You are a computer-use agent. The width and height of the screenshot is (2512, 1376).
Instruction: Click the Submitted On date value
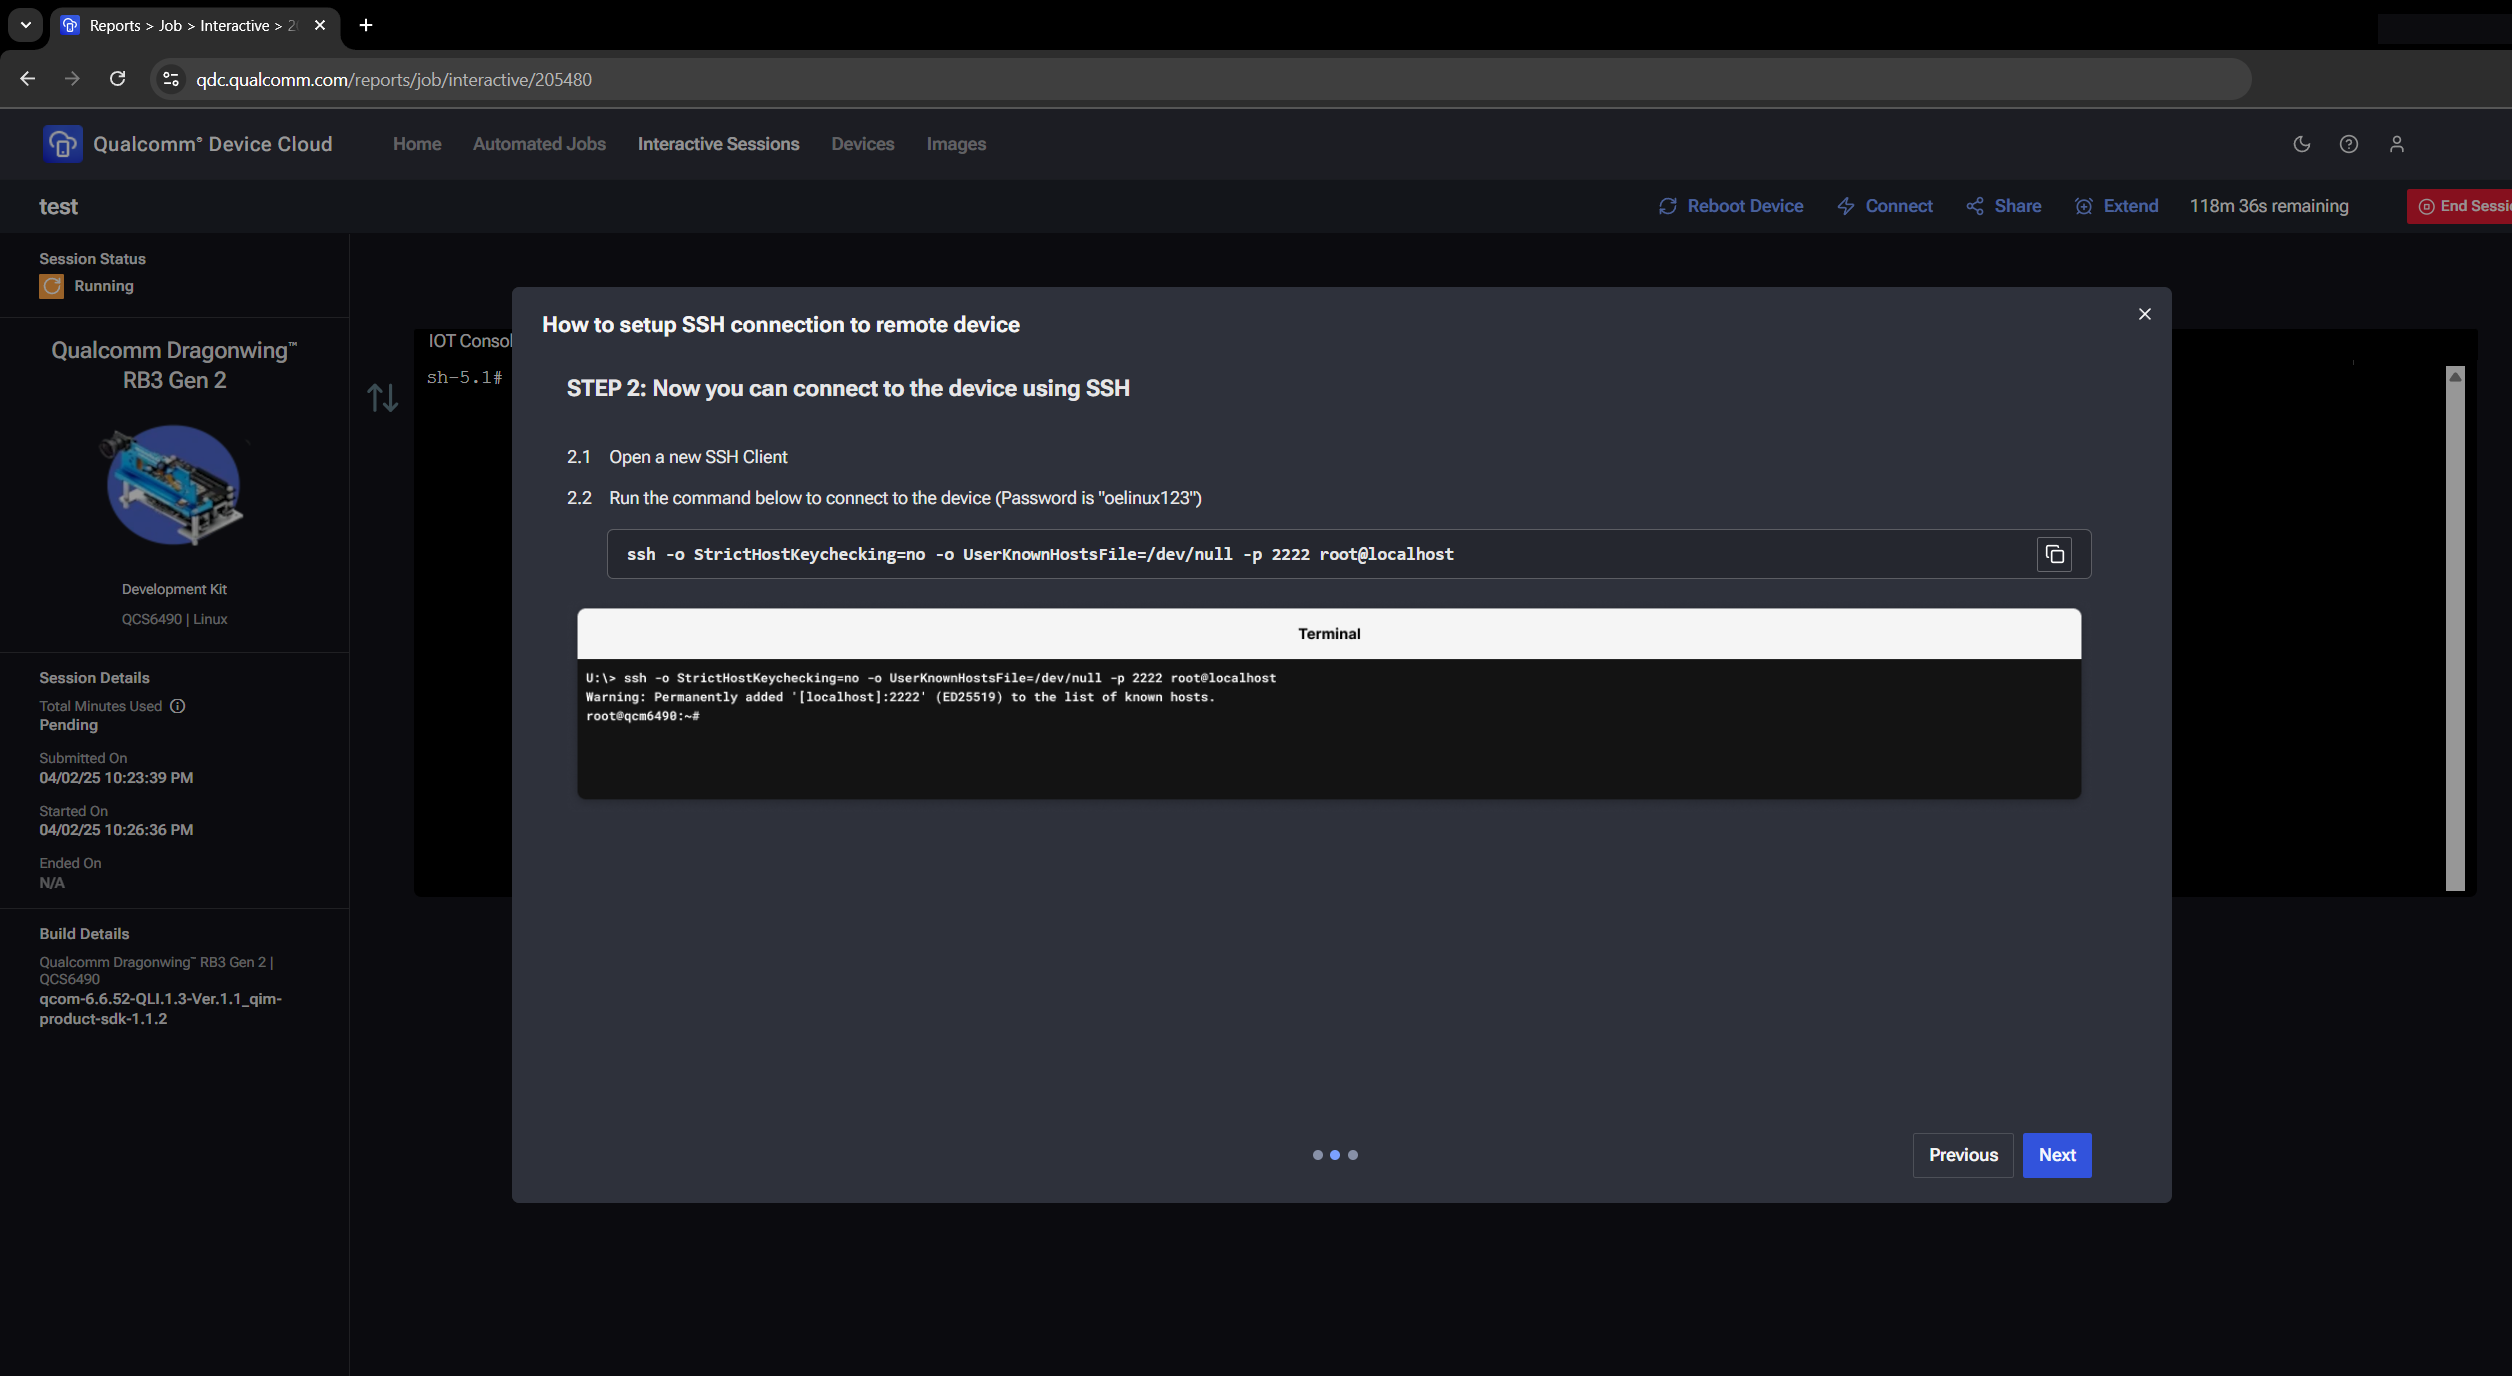click(x=116, y=778)
